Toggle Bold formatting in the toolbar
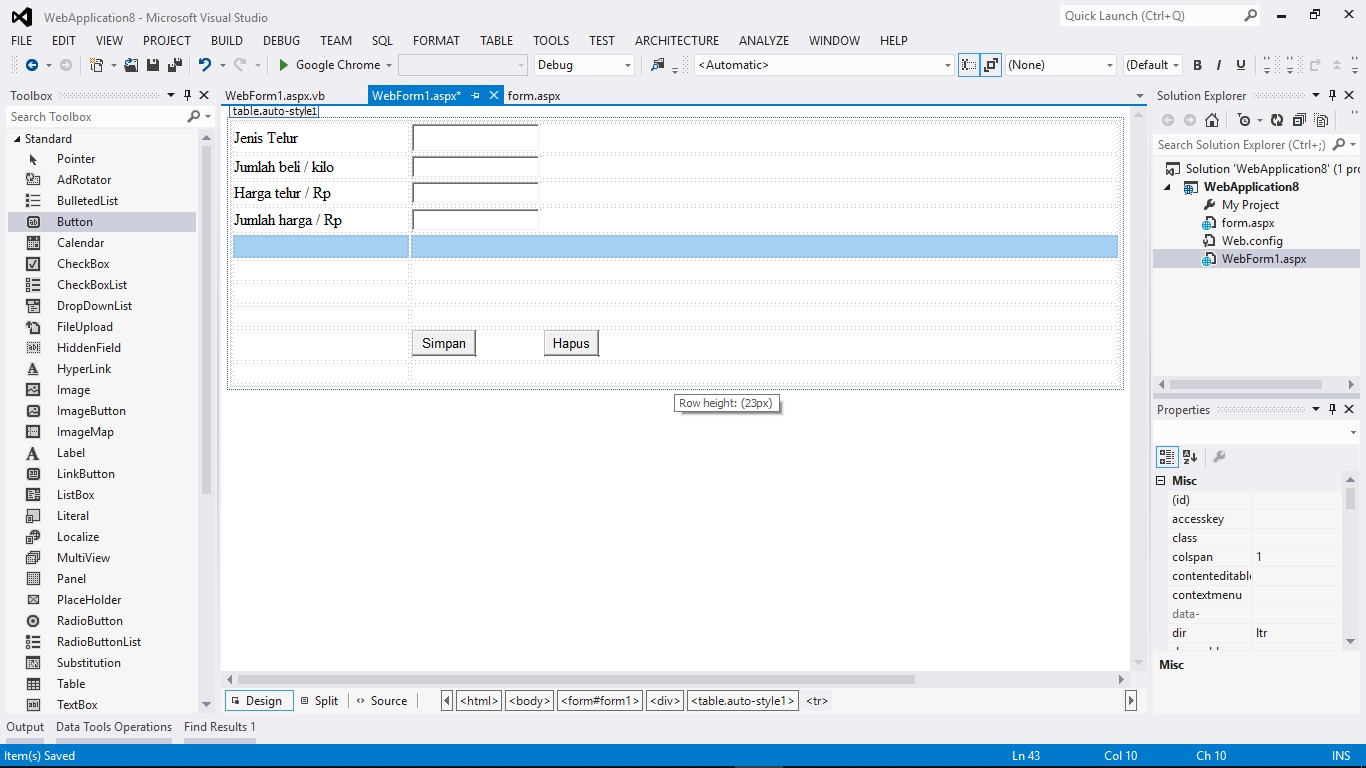Image resolution: width=1366 pixels, height=768 pixels. point(1196,64)
